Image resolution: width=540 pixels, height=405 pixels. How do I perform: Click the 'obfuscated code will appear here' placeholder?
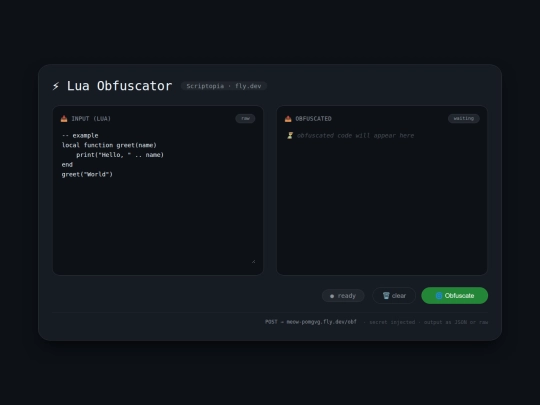355,135
